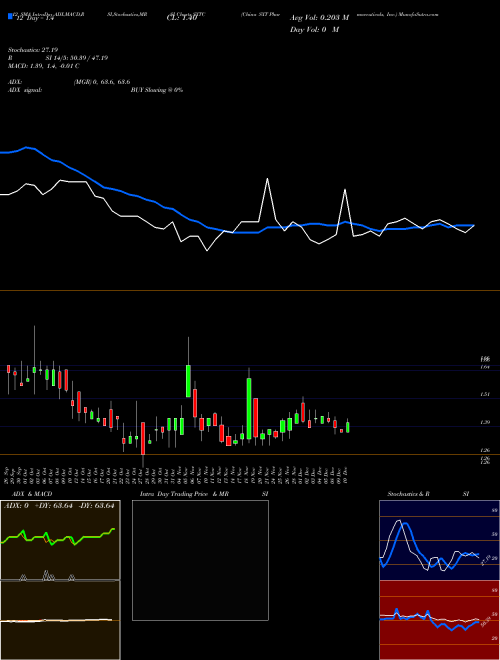Click the 'ADX signal:' label

click(25, 90)
